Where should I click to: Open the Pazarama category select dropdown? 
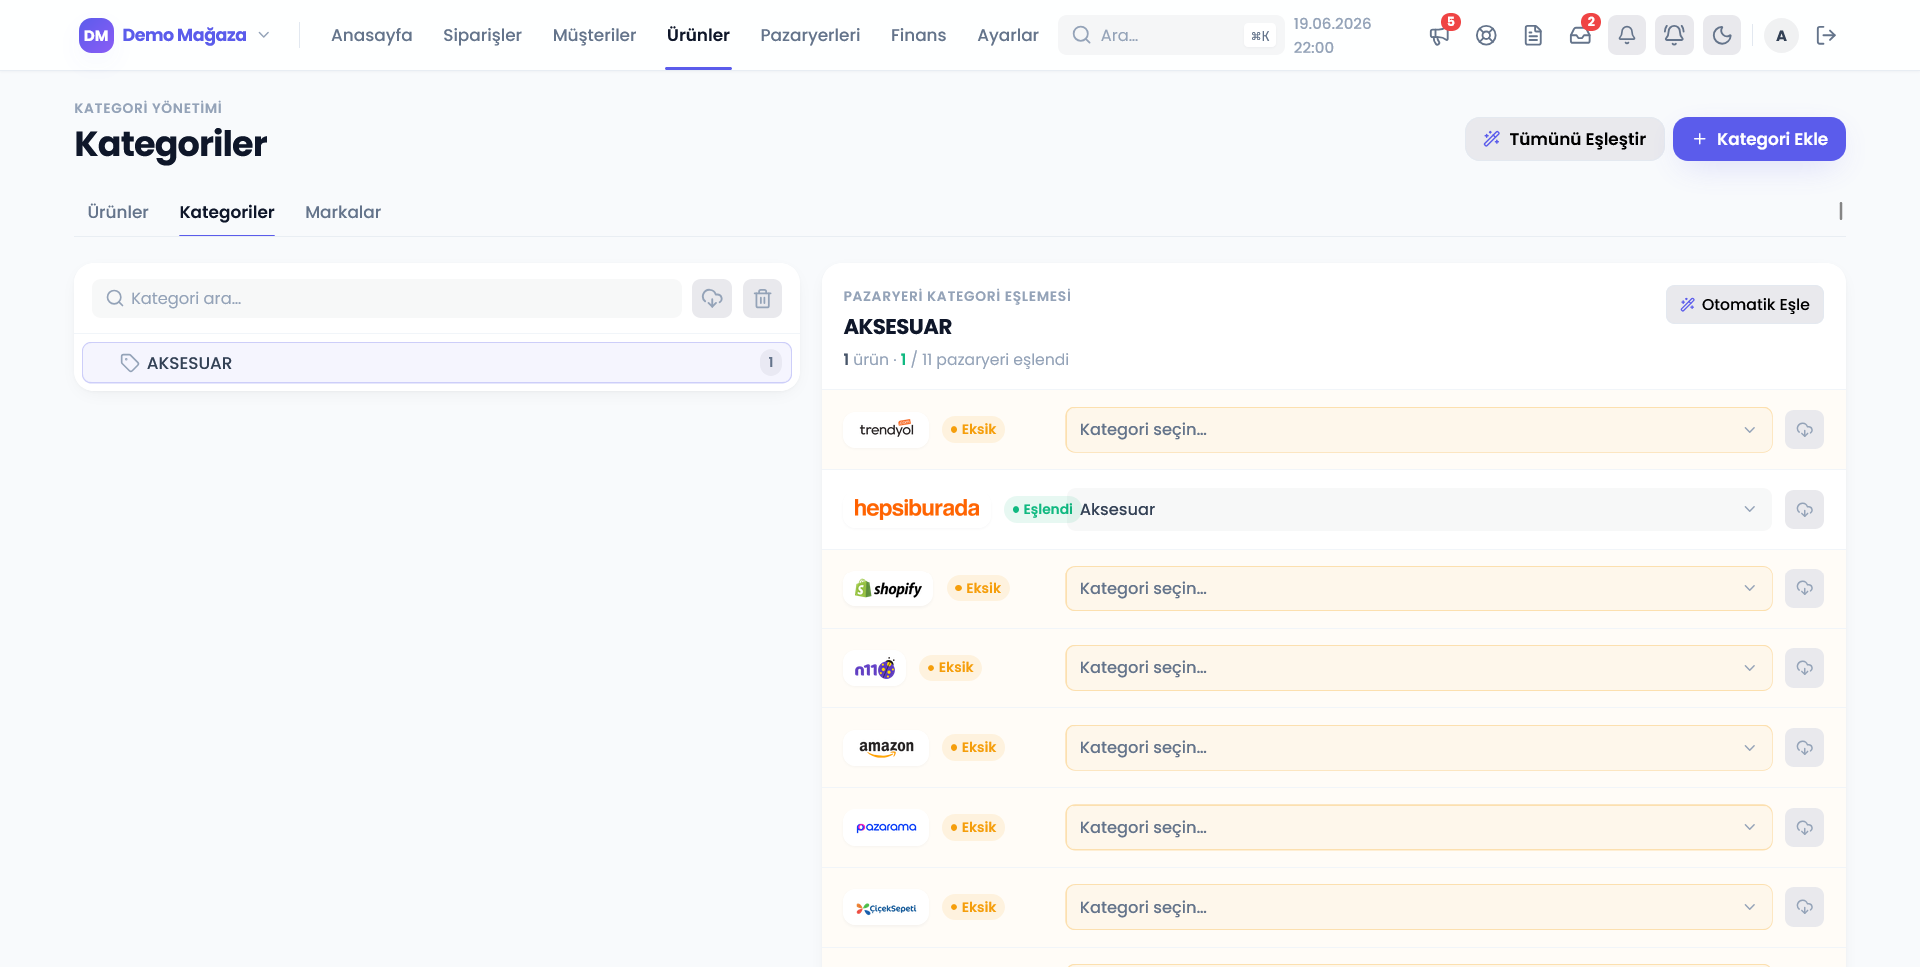[1418, 827]
